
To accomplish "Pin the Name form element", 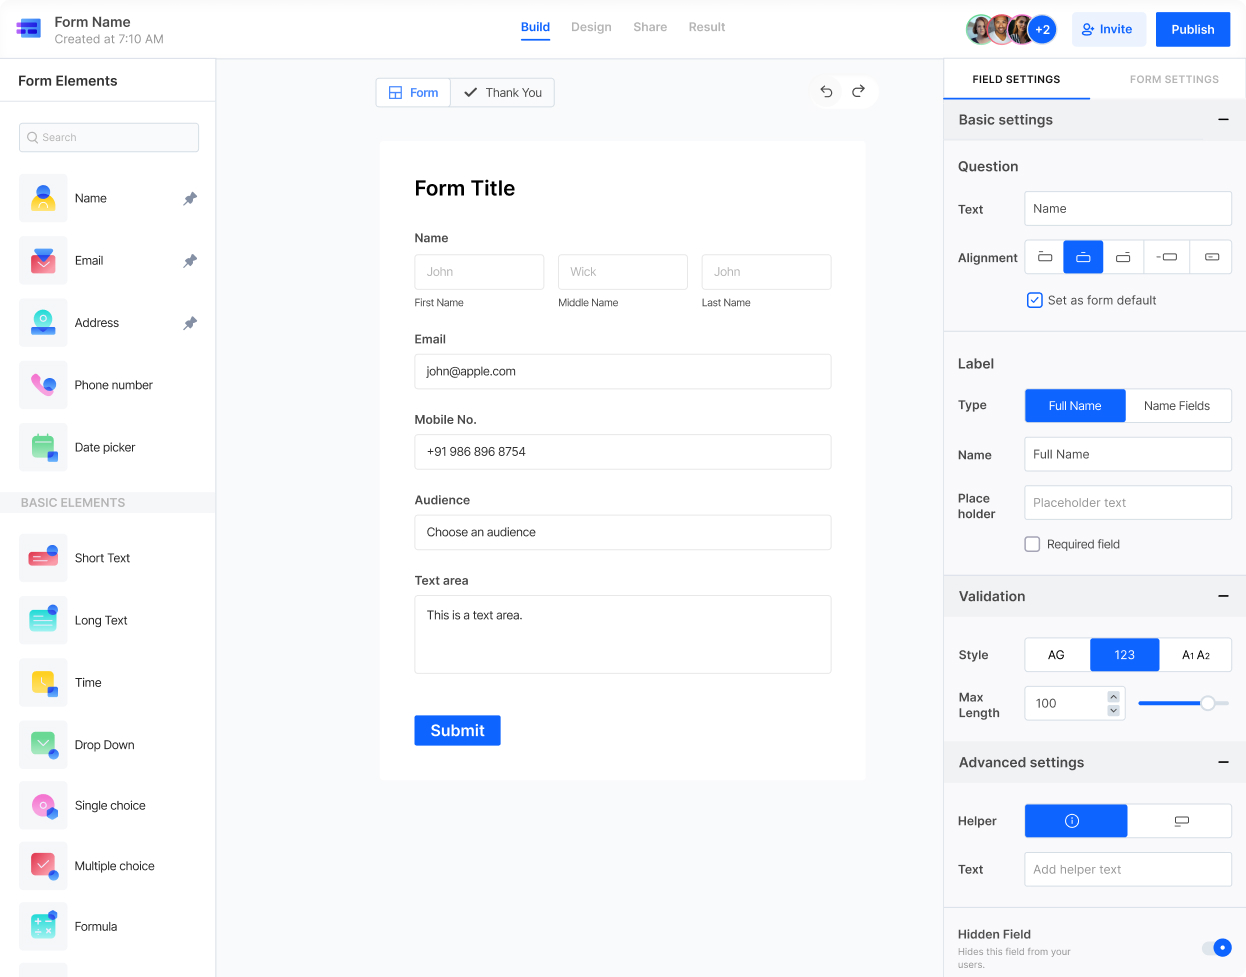I will 190,199.
